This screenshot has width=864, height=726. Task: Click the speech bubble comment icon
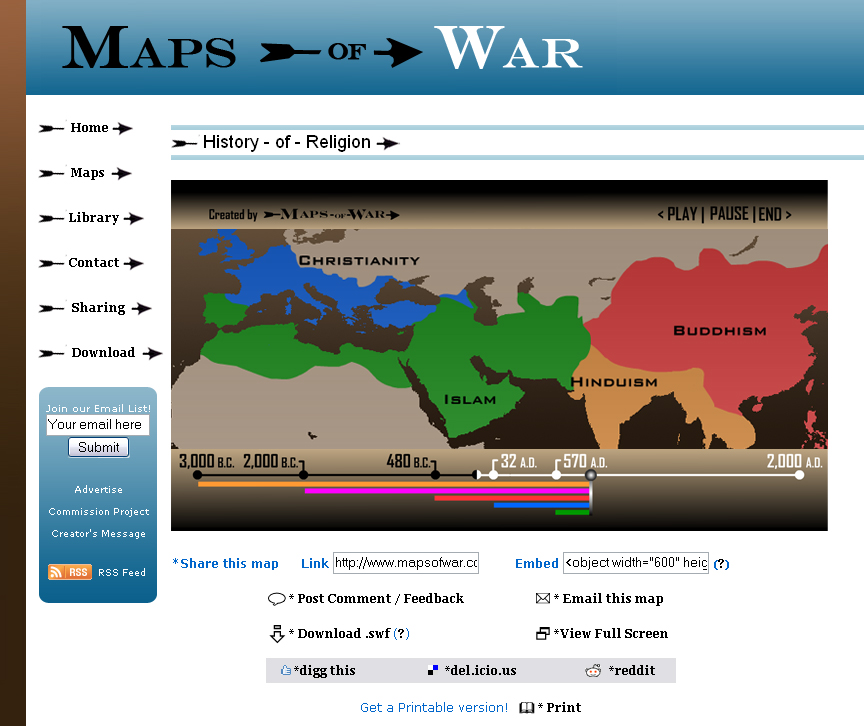277,599
